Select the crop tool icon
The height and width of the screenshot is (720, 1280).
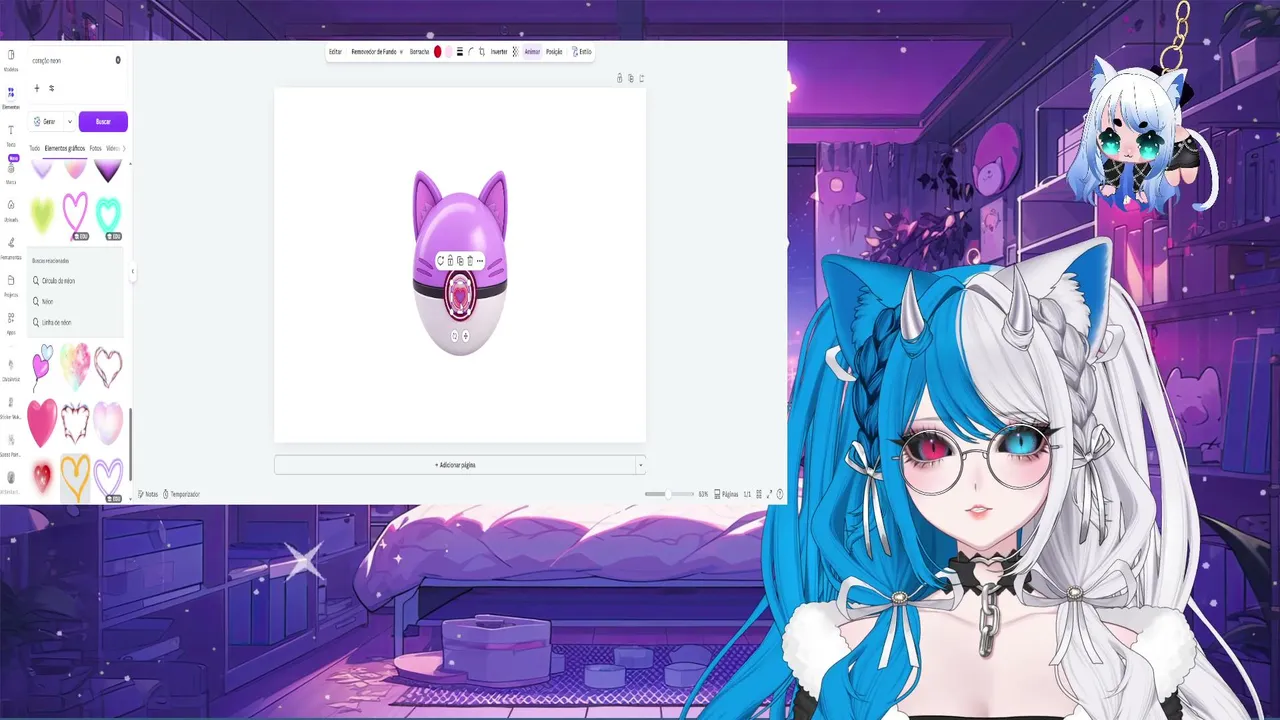(482, 52)
